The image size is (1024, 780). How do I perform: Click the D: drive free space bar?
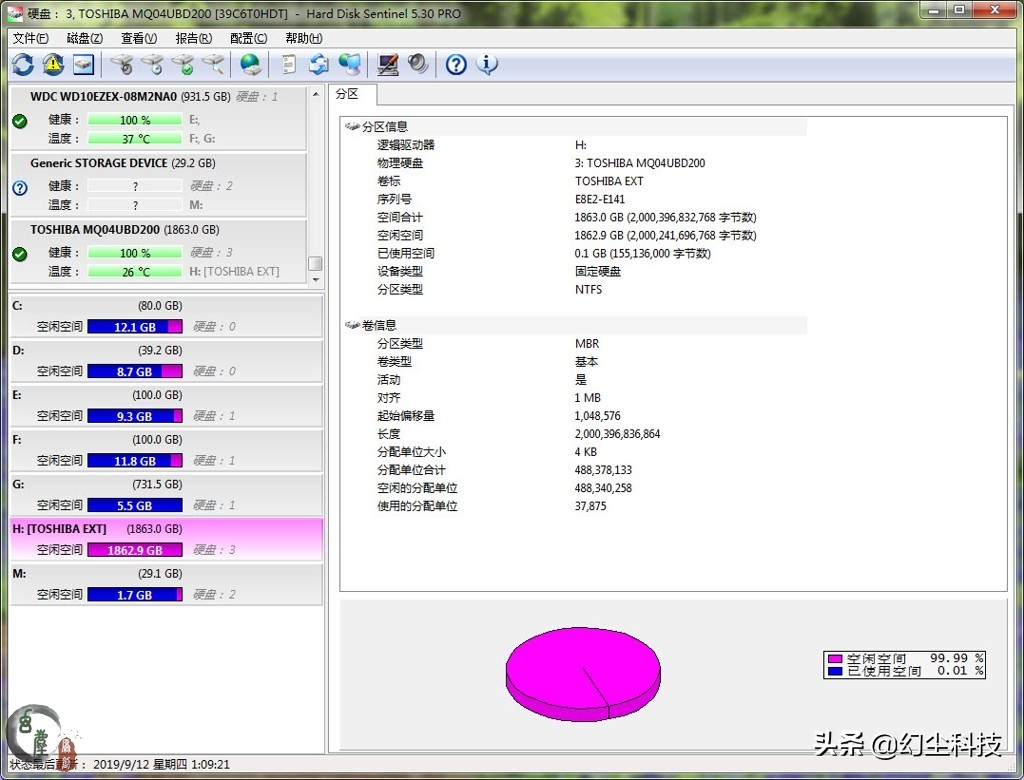(135, 371)
